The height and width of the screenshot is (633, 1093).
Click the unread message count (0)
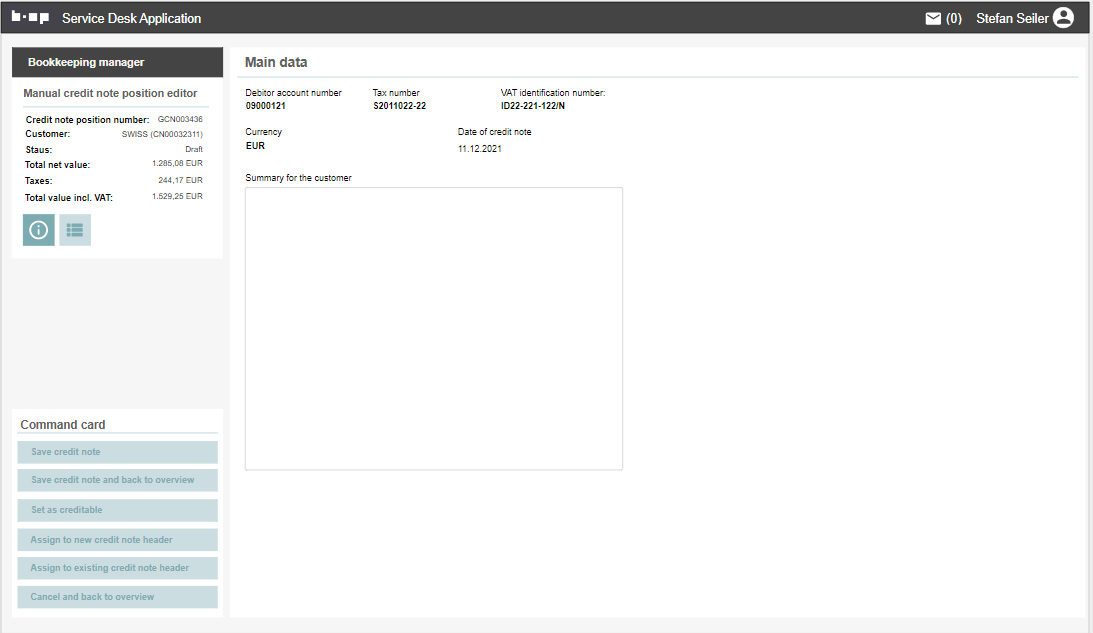[954, 18]
